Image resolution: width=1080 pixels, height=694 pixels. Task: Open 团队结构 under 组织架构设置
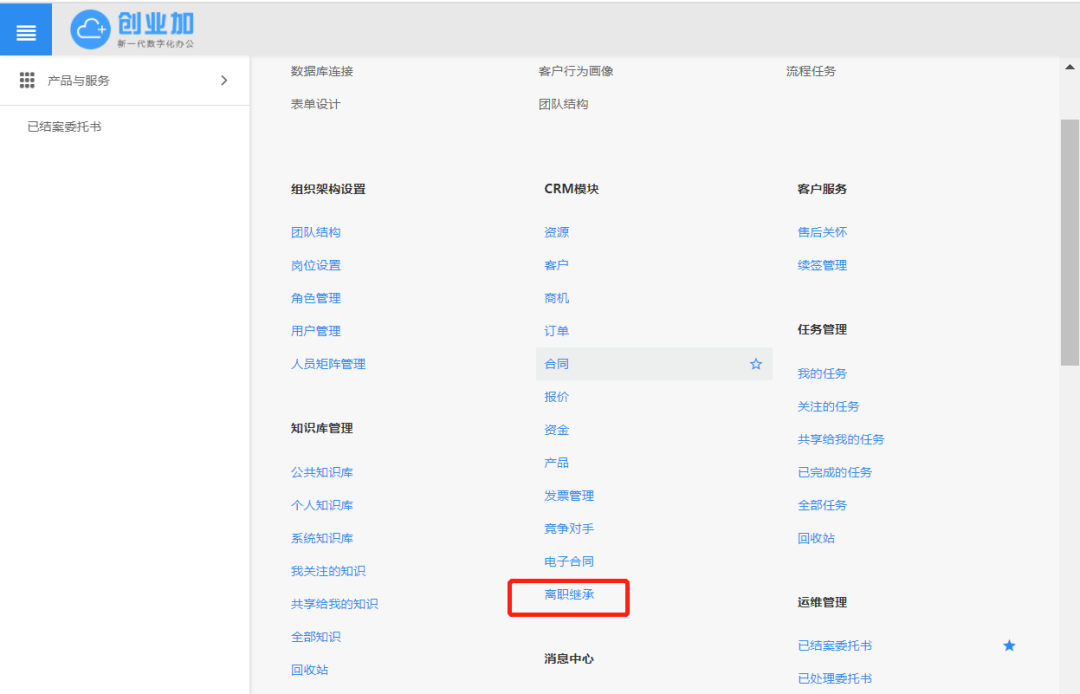coord(316,232)
